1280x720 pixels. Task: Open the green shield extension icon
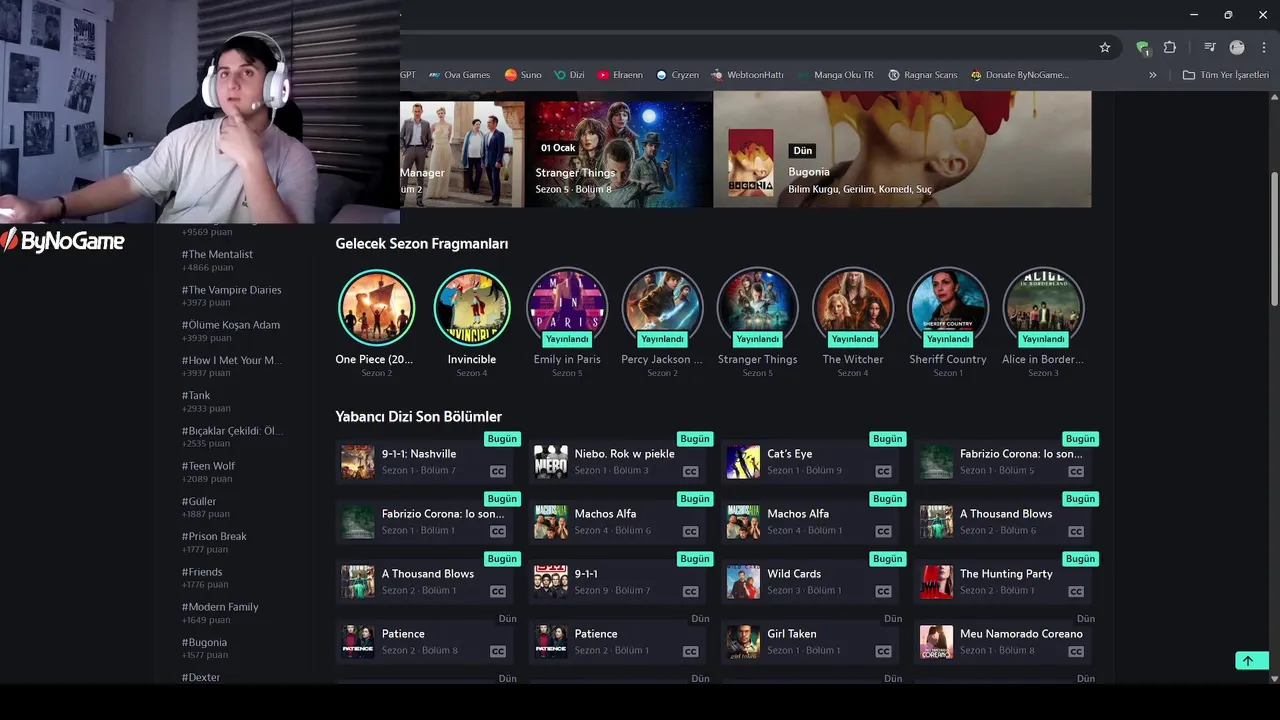pos(1143,47)
